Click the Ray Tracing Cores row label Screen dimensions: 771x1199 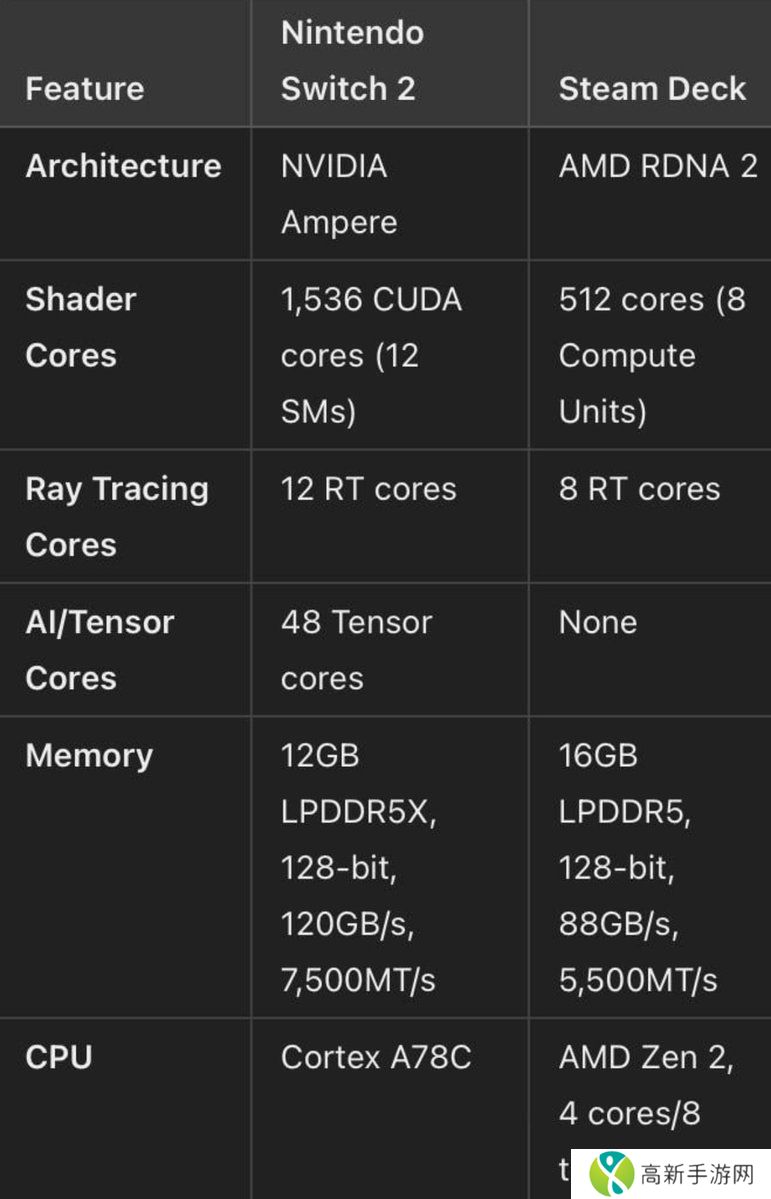(116, 516)
